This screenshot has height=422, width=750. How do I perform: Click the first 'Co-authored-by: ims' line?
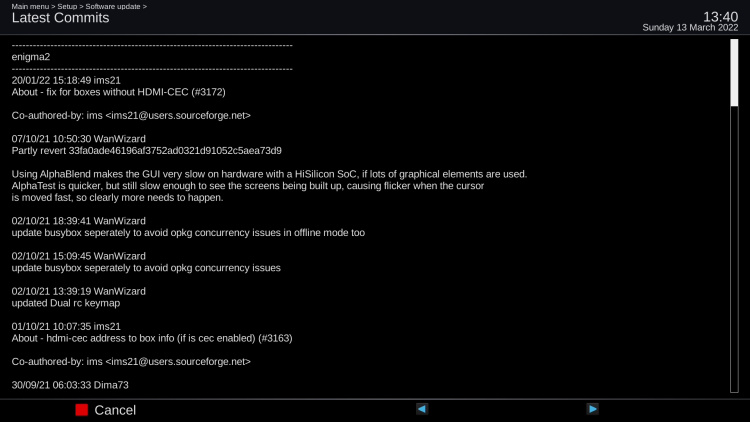(131, 115)
